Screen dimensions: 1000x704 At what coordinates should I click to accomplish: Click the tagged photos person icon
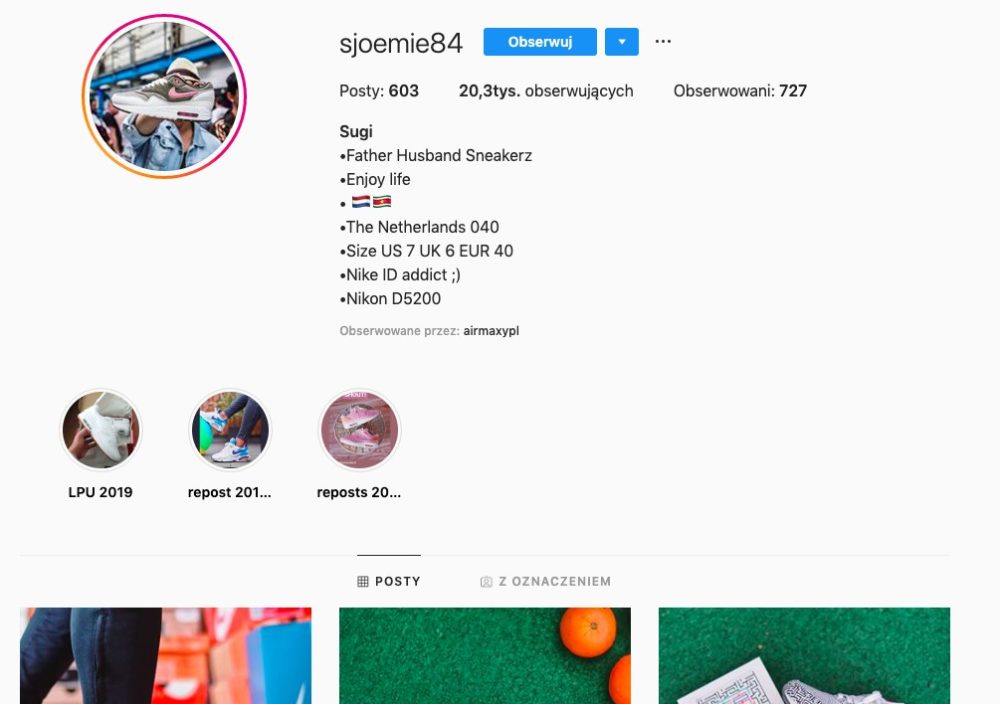click(x=486, y=582)
